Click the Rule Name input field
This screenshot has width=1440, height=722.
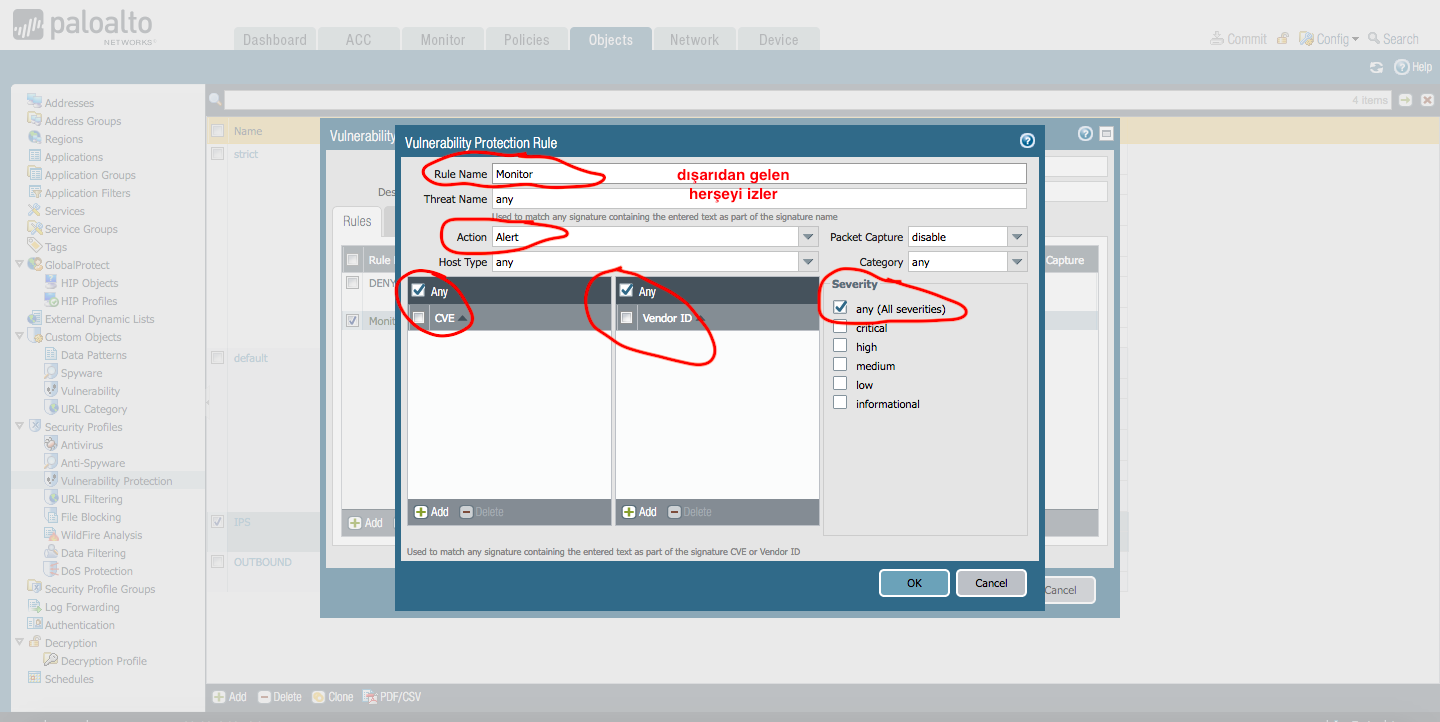point(758,174)
